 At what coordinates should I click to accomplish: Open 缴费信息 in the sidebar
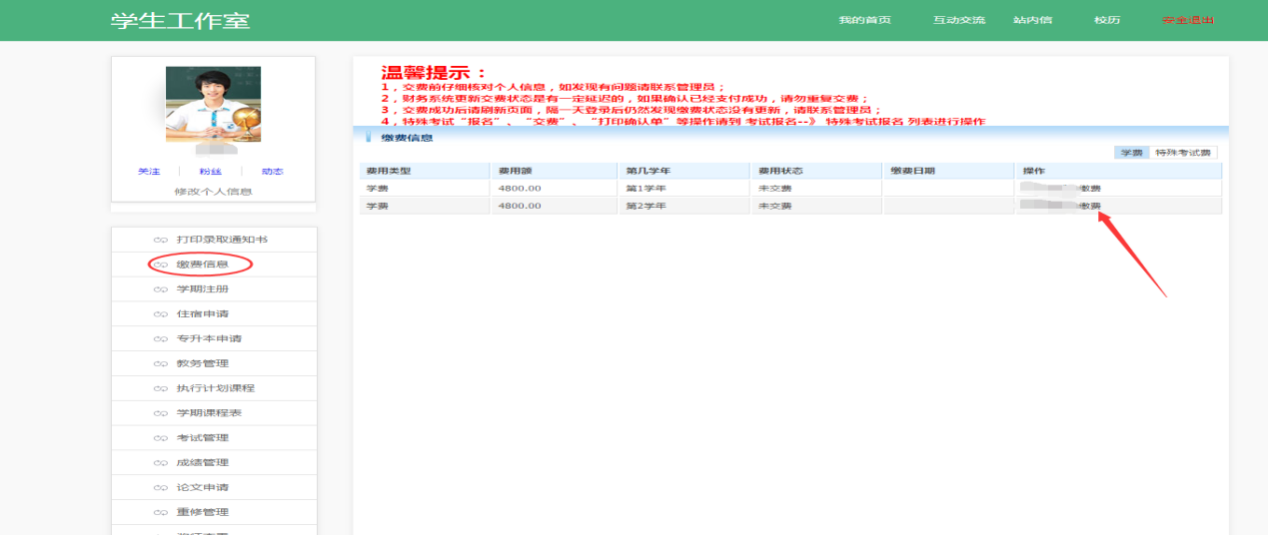coord(203,265)
